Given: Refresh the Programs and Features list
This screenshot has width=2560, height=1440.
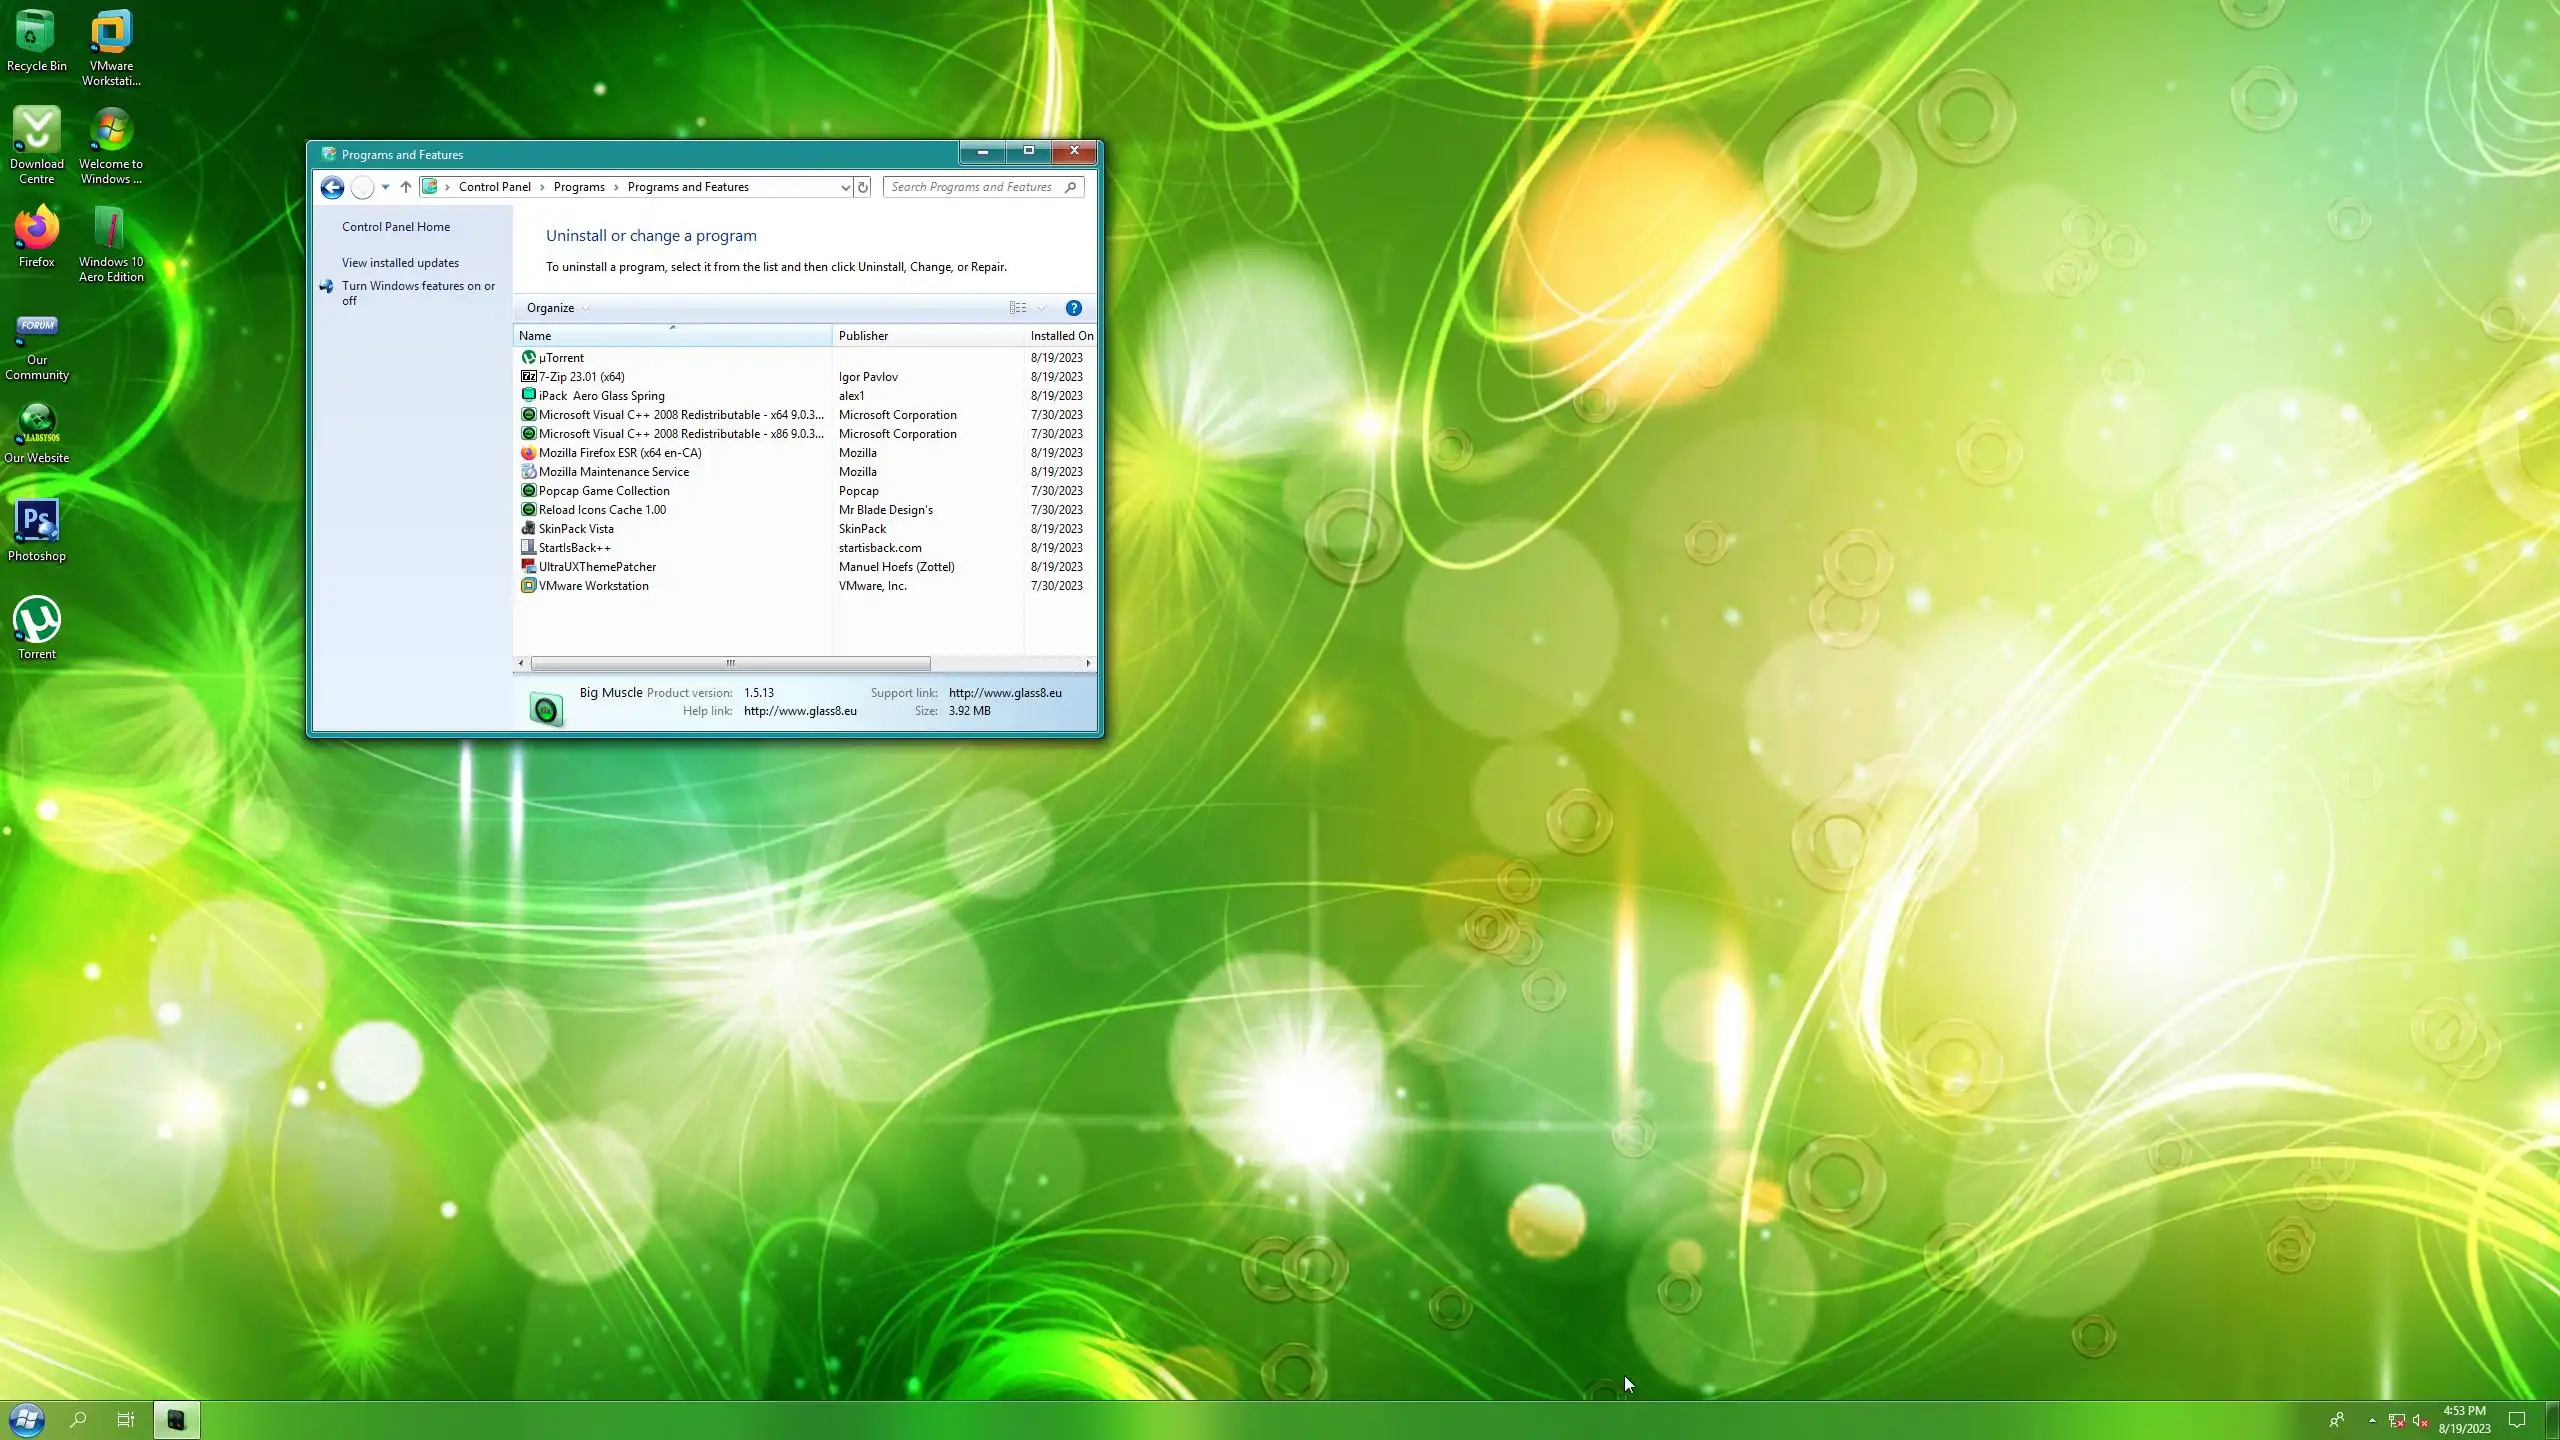Looking at the screenshot, I should pos(863,187).
